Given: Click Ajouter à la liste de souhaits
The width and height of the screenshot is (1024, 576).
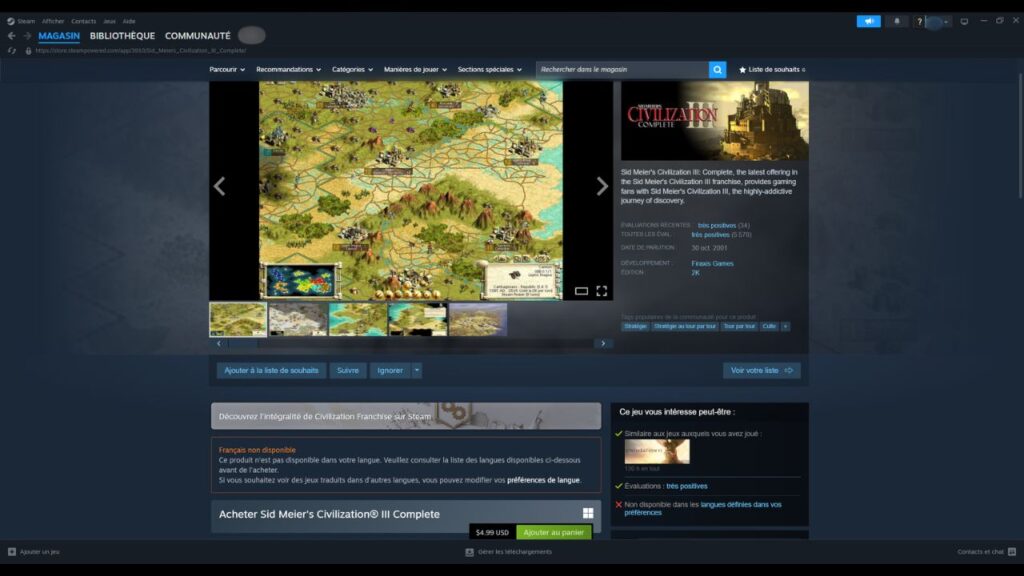Looking at the screenshot, I should pos(271,370).
